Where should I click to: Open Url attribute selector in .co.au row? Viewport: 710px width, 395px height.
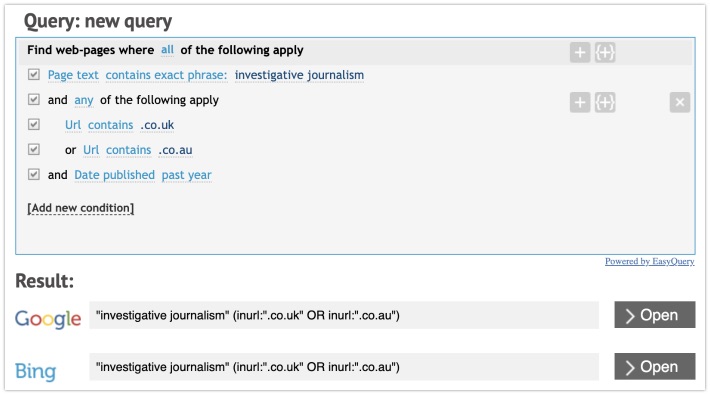91,150
